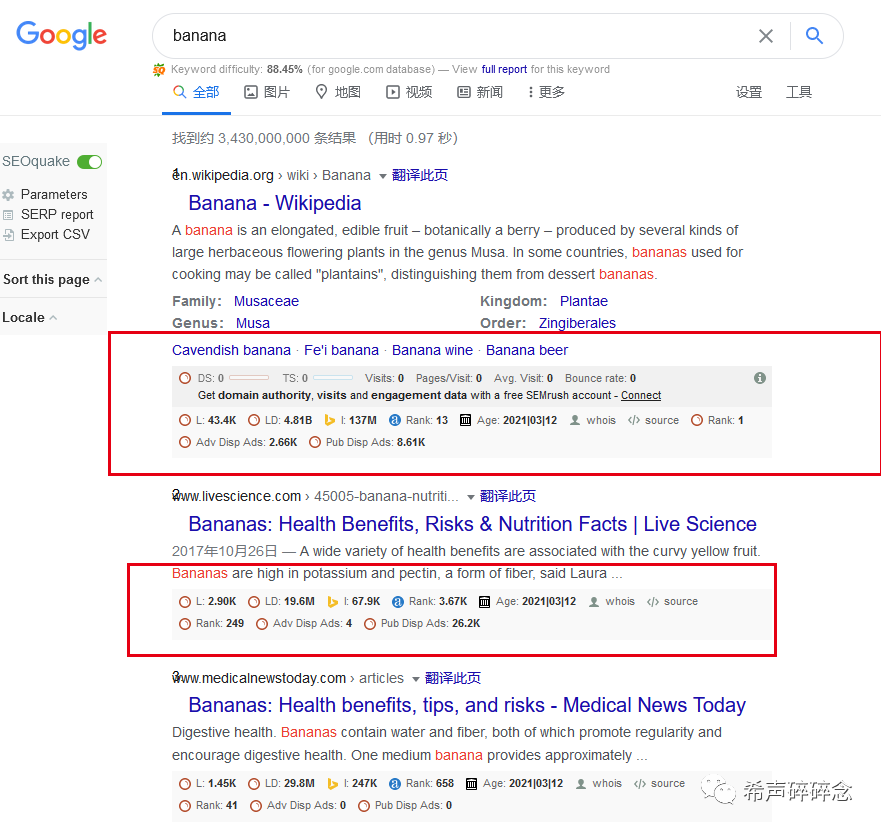Click full report keyword link
This screenshot has width=881, height=830.
(504, 69)
